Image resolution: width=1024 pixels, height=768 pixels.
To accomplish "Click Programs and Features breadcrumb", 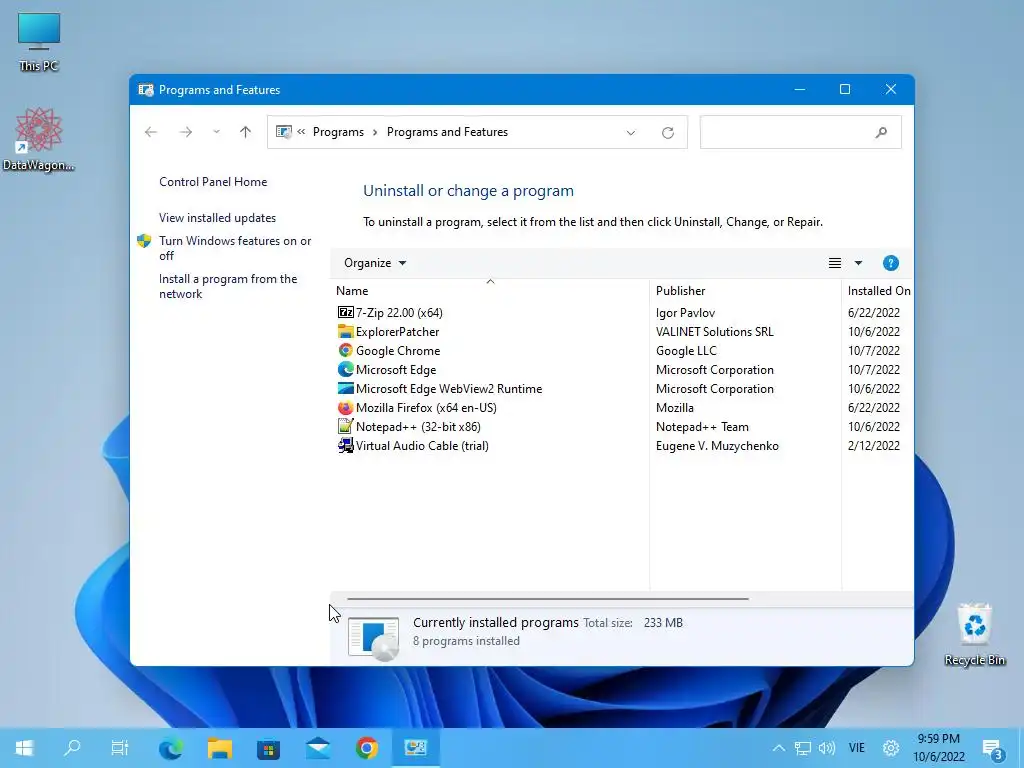I will pyautogui.click(x=447, y=132).
